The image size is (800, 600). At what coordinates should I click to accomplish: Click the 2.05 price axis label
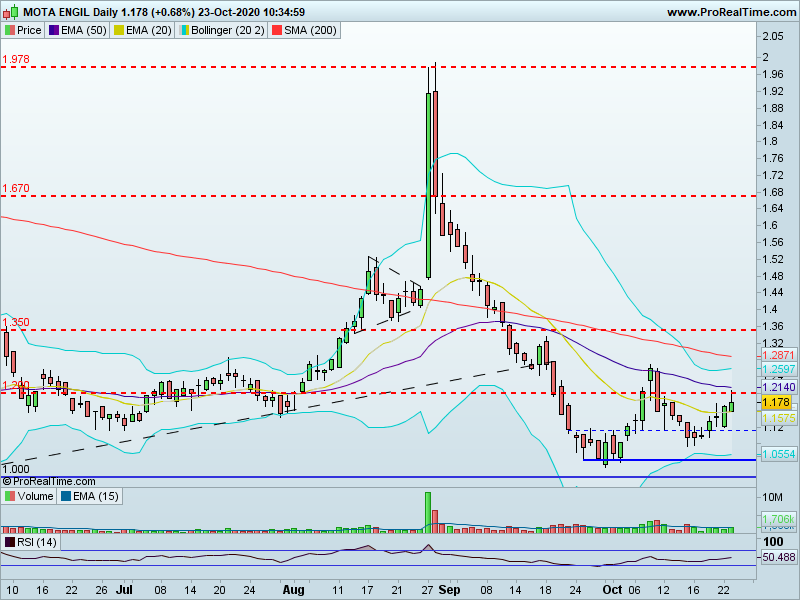[x=773, y=36]
